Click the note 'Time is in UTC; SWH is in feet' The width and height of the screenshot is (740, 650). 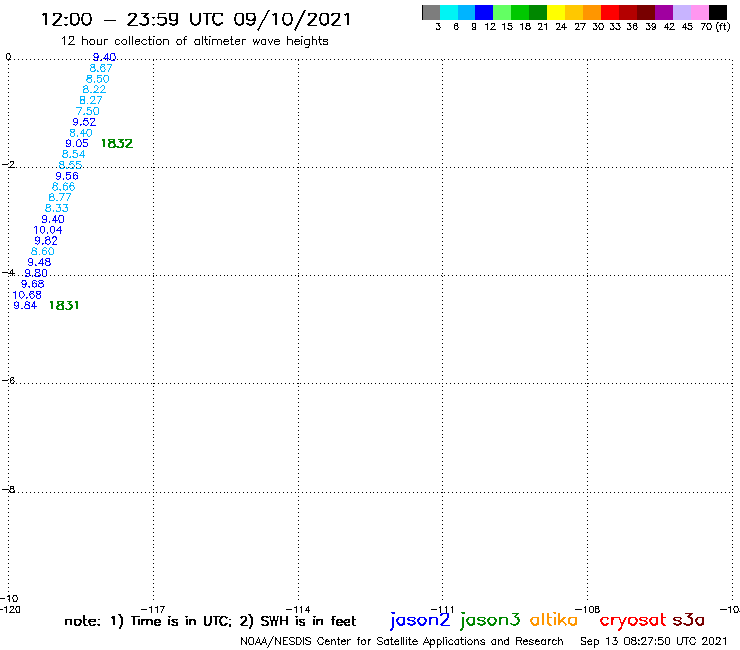[210, 621]
